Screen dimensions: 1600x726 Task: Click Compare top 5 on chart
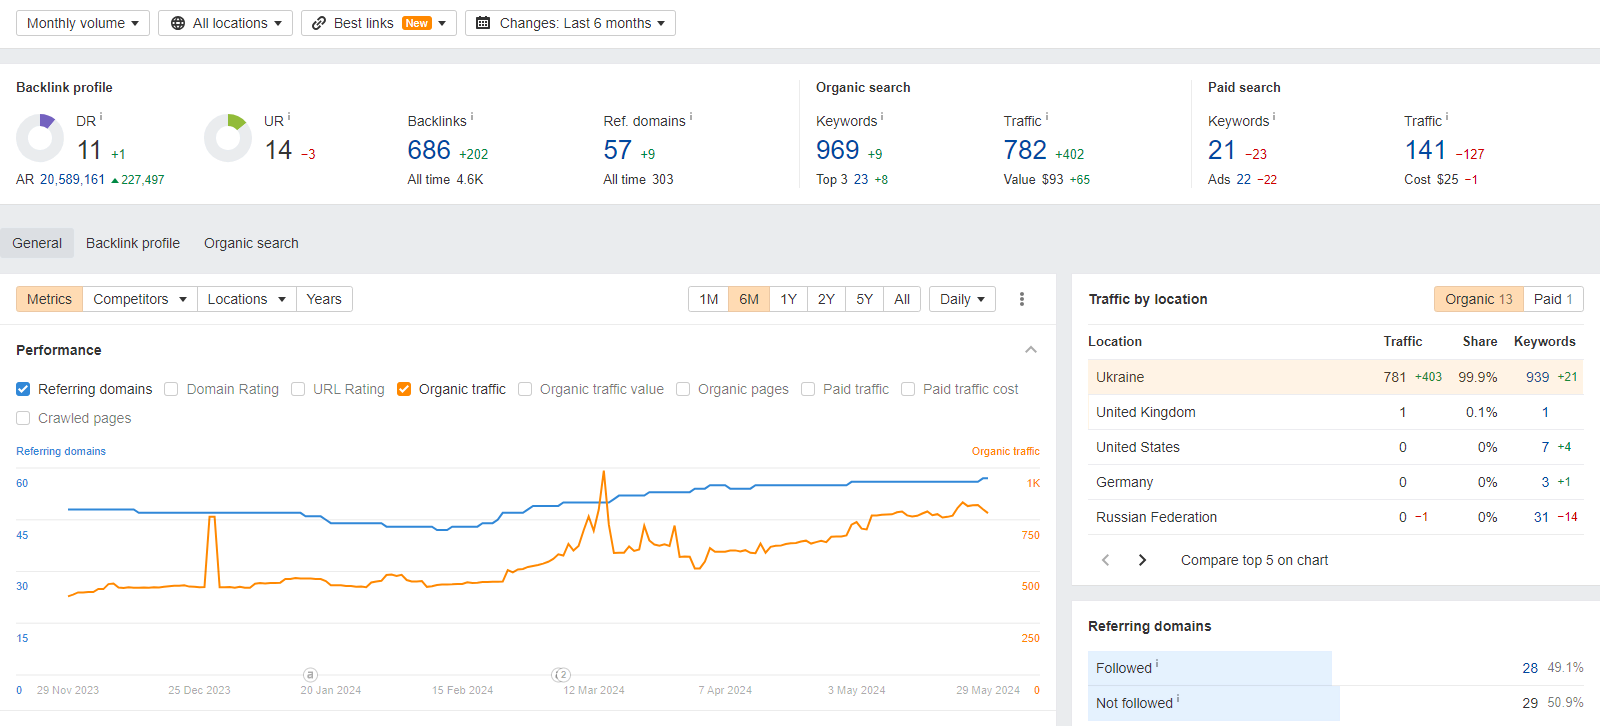point(1254,560)
